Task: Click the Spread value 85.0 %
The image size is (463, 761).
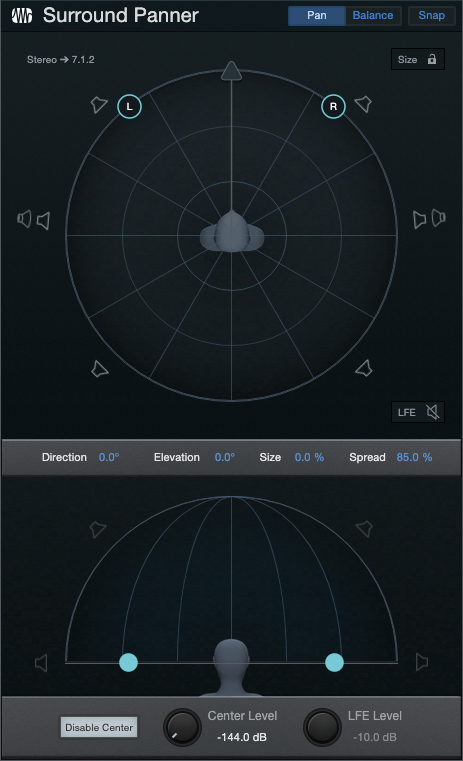Action: pyautogui.click(x=414, y=457)
